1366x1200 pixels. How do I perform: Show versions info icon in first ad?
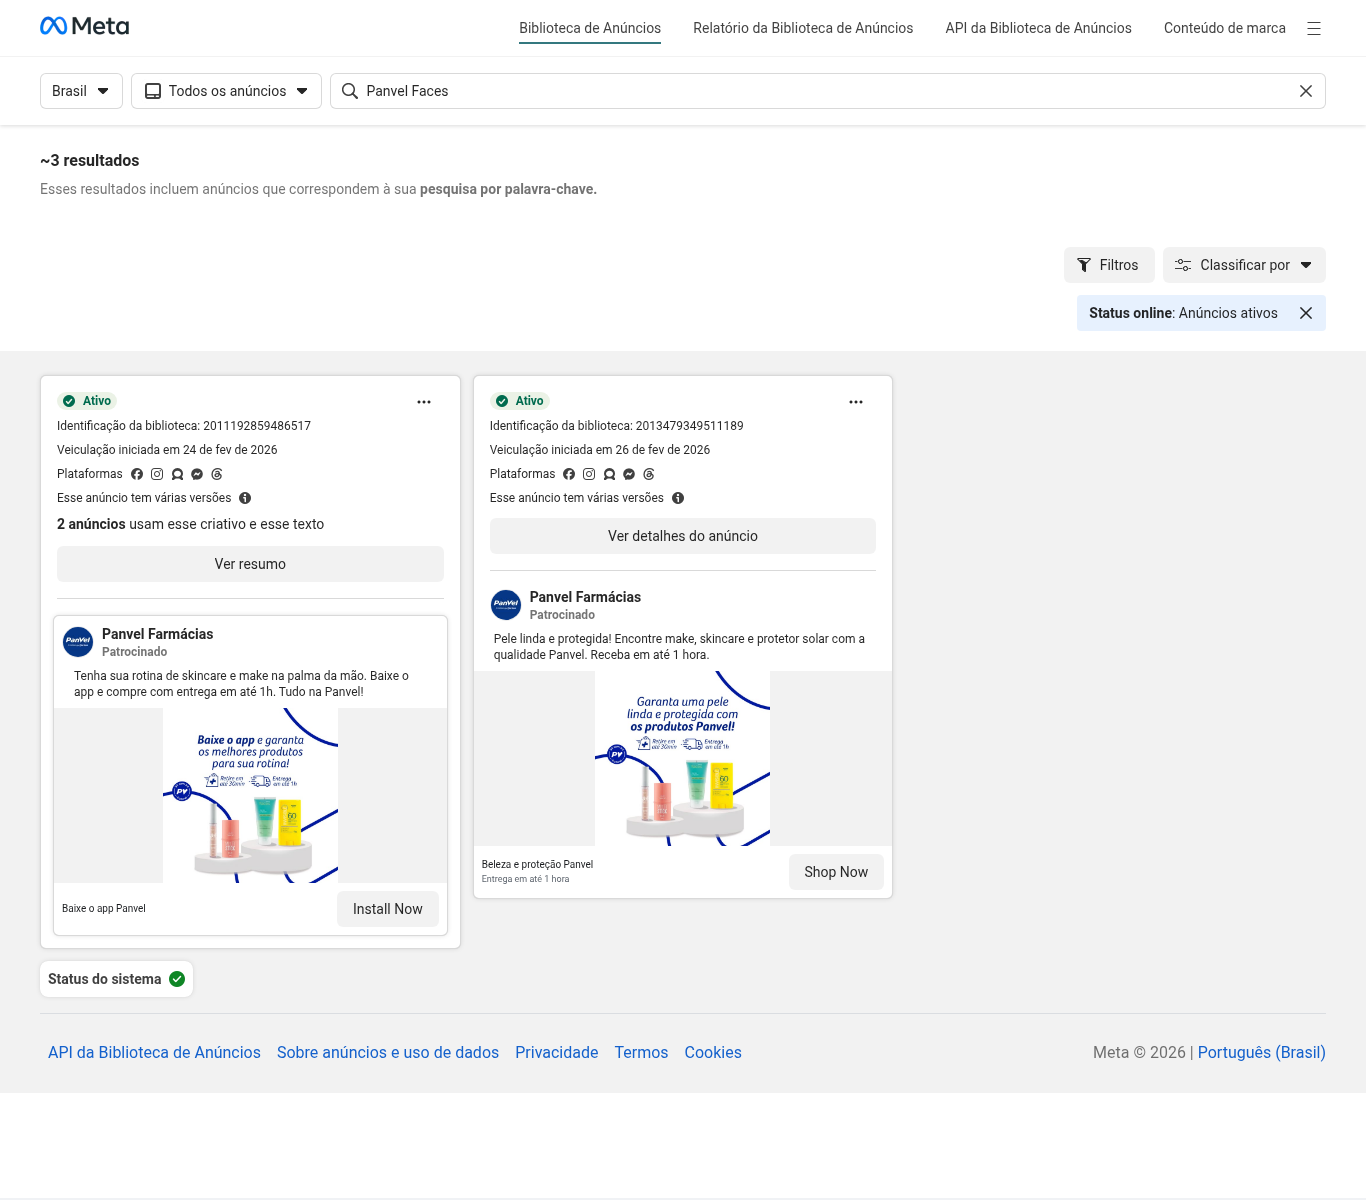(x=245, y=498)
